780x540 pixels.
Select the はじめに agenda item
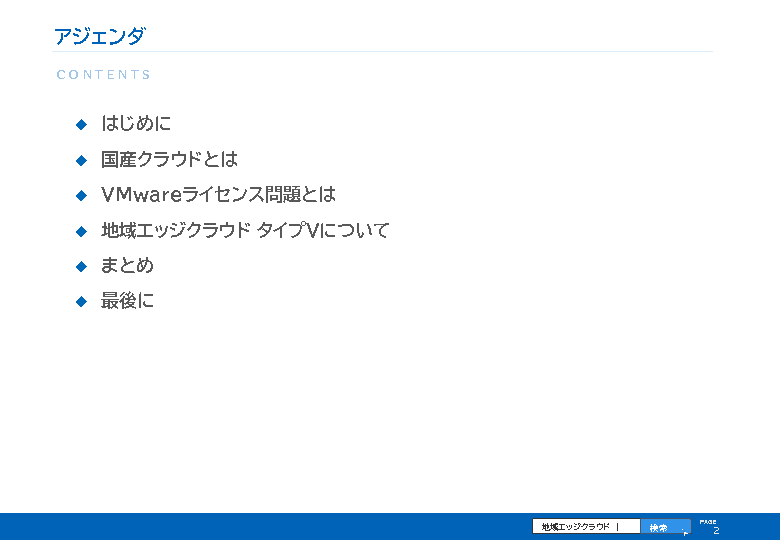136,124
